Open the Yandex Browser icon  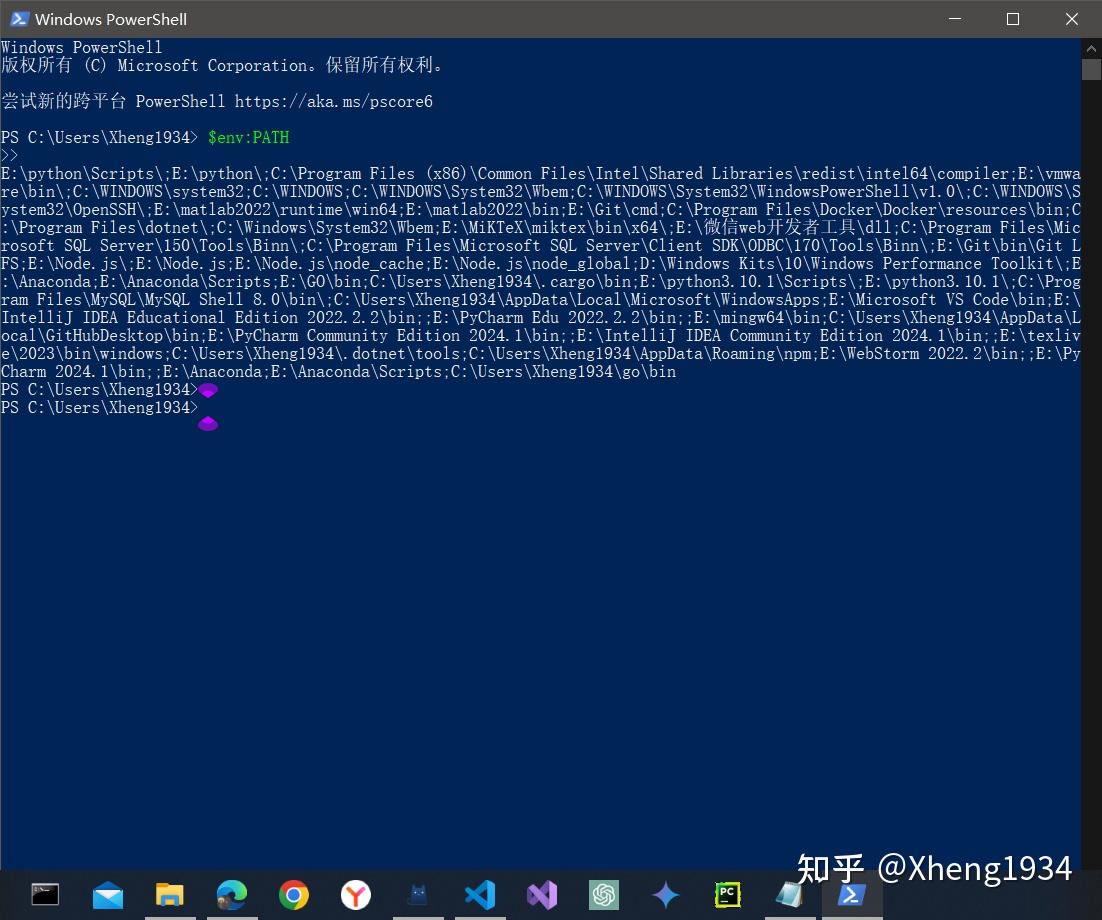(x=355, y=895)
